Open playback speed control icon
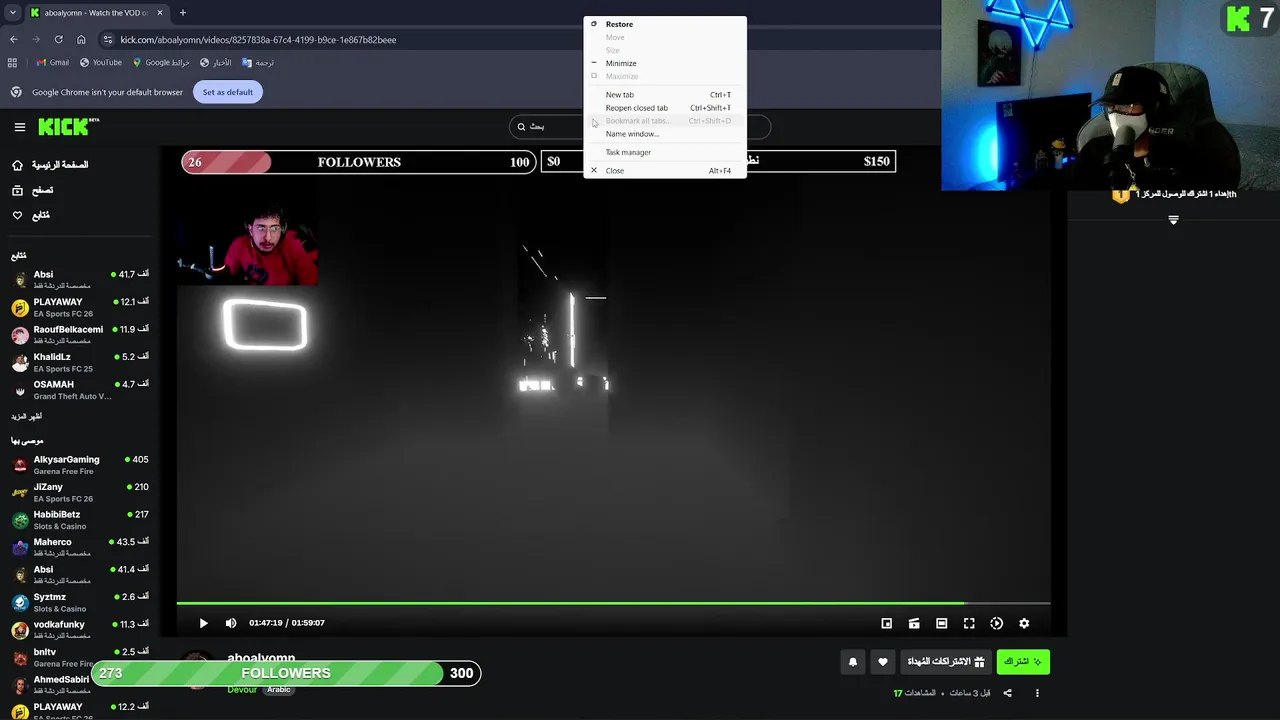1280x720 pixels. pos(996,623)
